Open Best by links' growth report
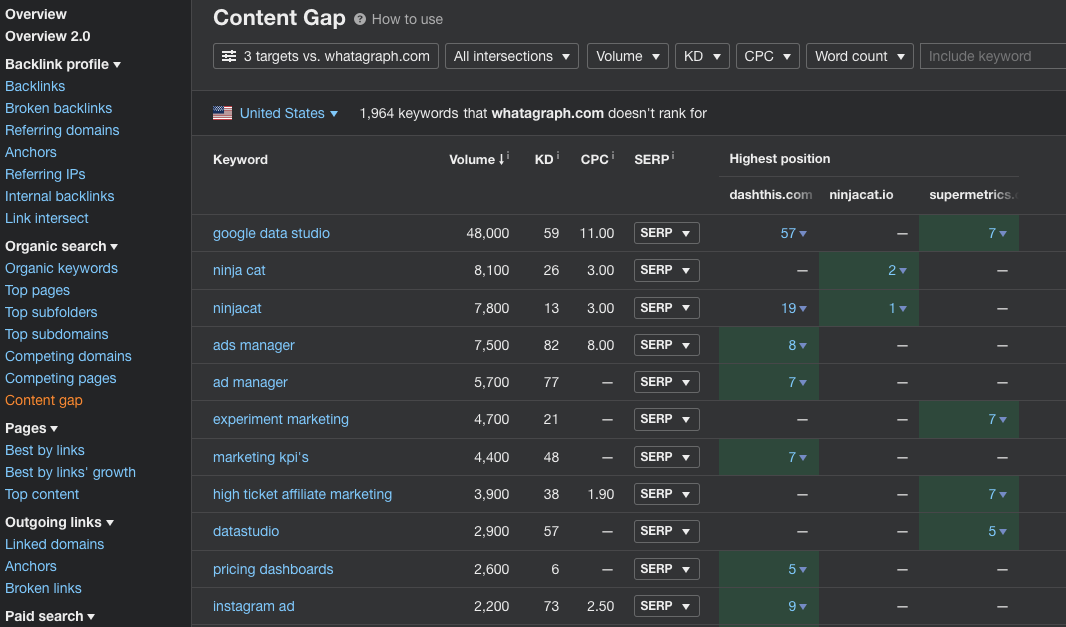1066x627 pixels. point(70,472)
